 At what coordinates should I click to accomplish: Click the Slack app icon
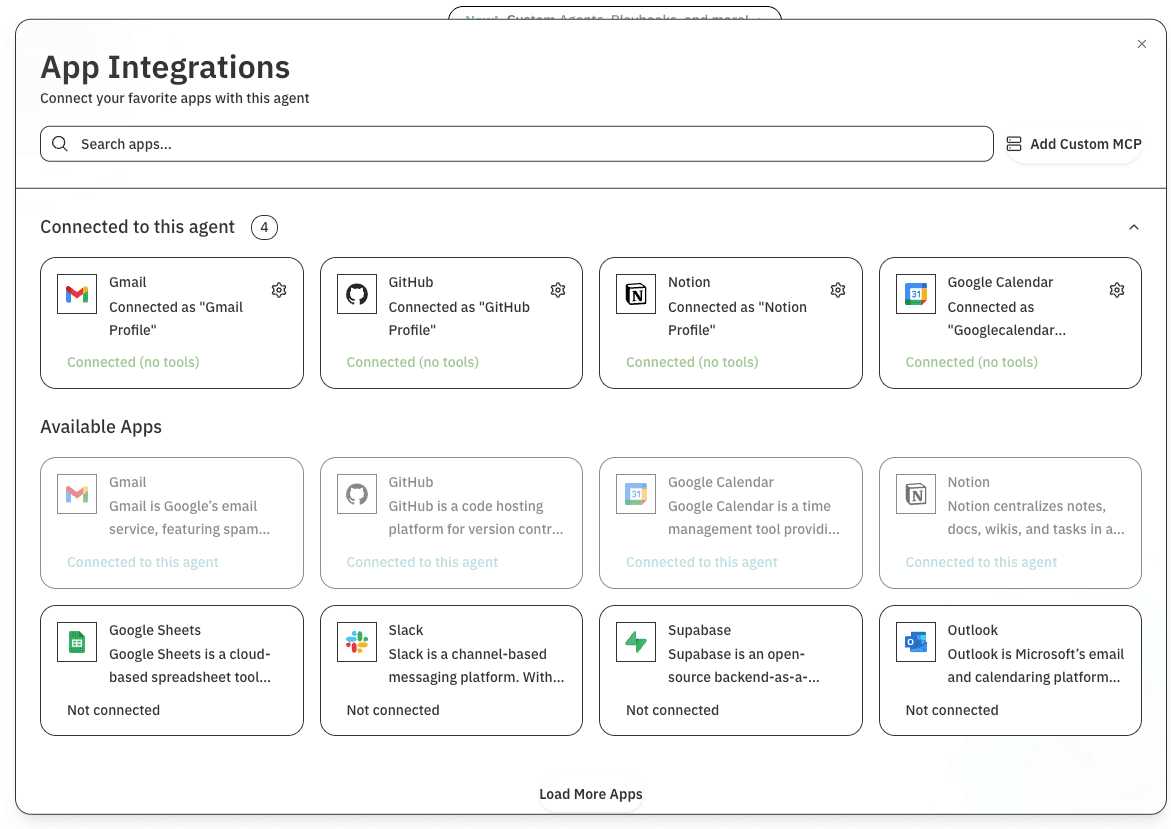click(x=356, y=642)
